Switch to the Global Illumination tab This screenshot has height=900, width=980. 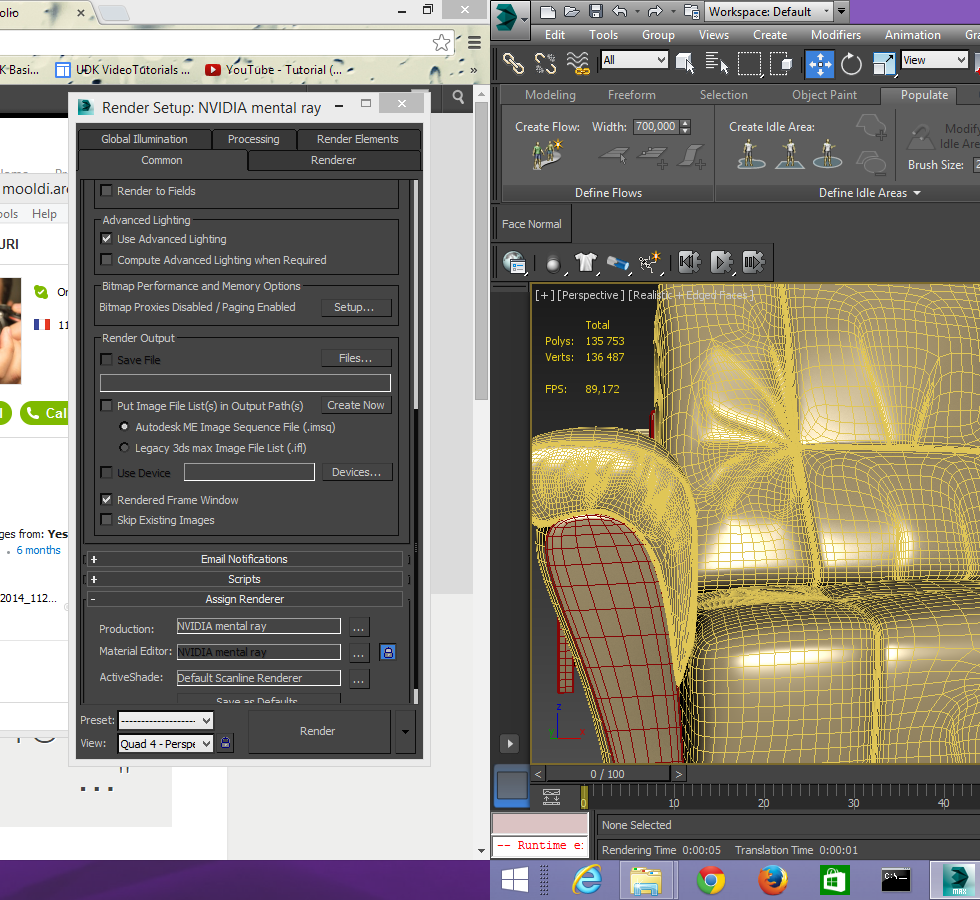pos(144,139)
